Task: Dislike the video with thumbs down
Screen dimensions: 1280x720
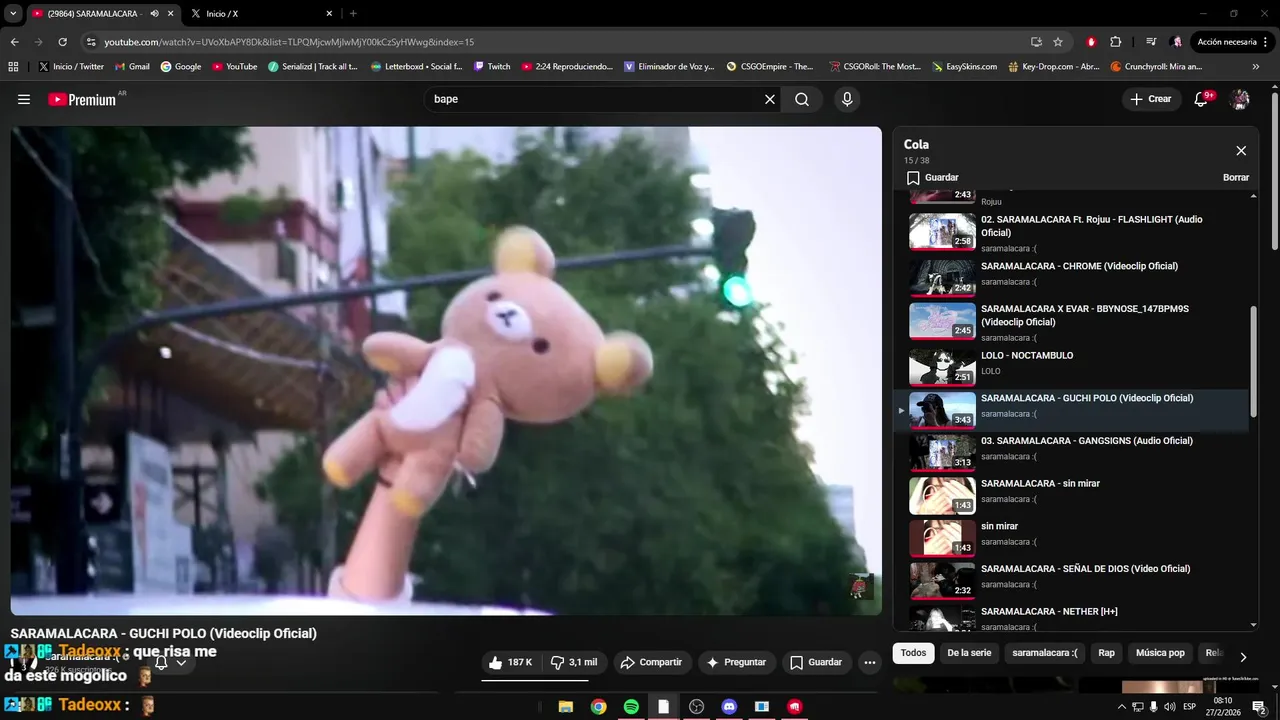Action: (x=574, y=662)
